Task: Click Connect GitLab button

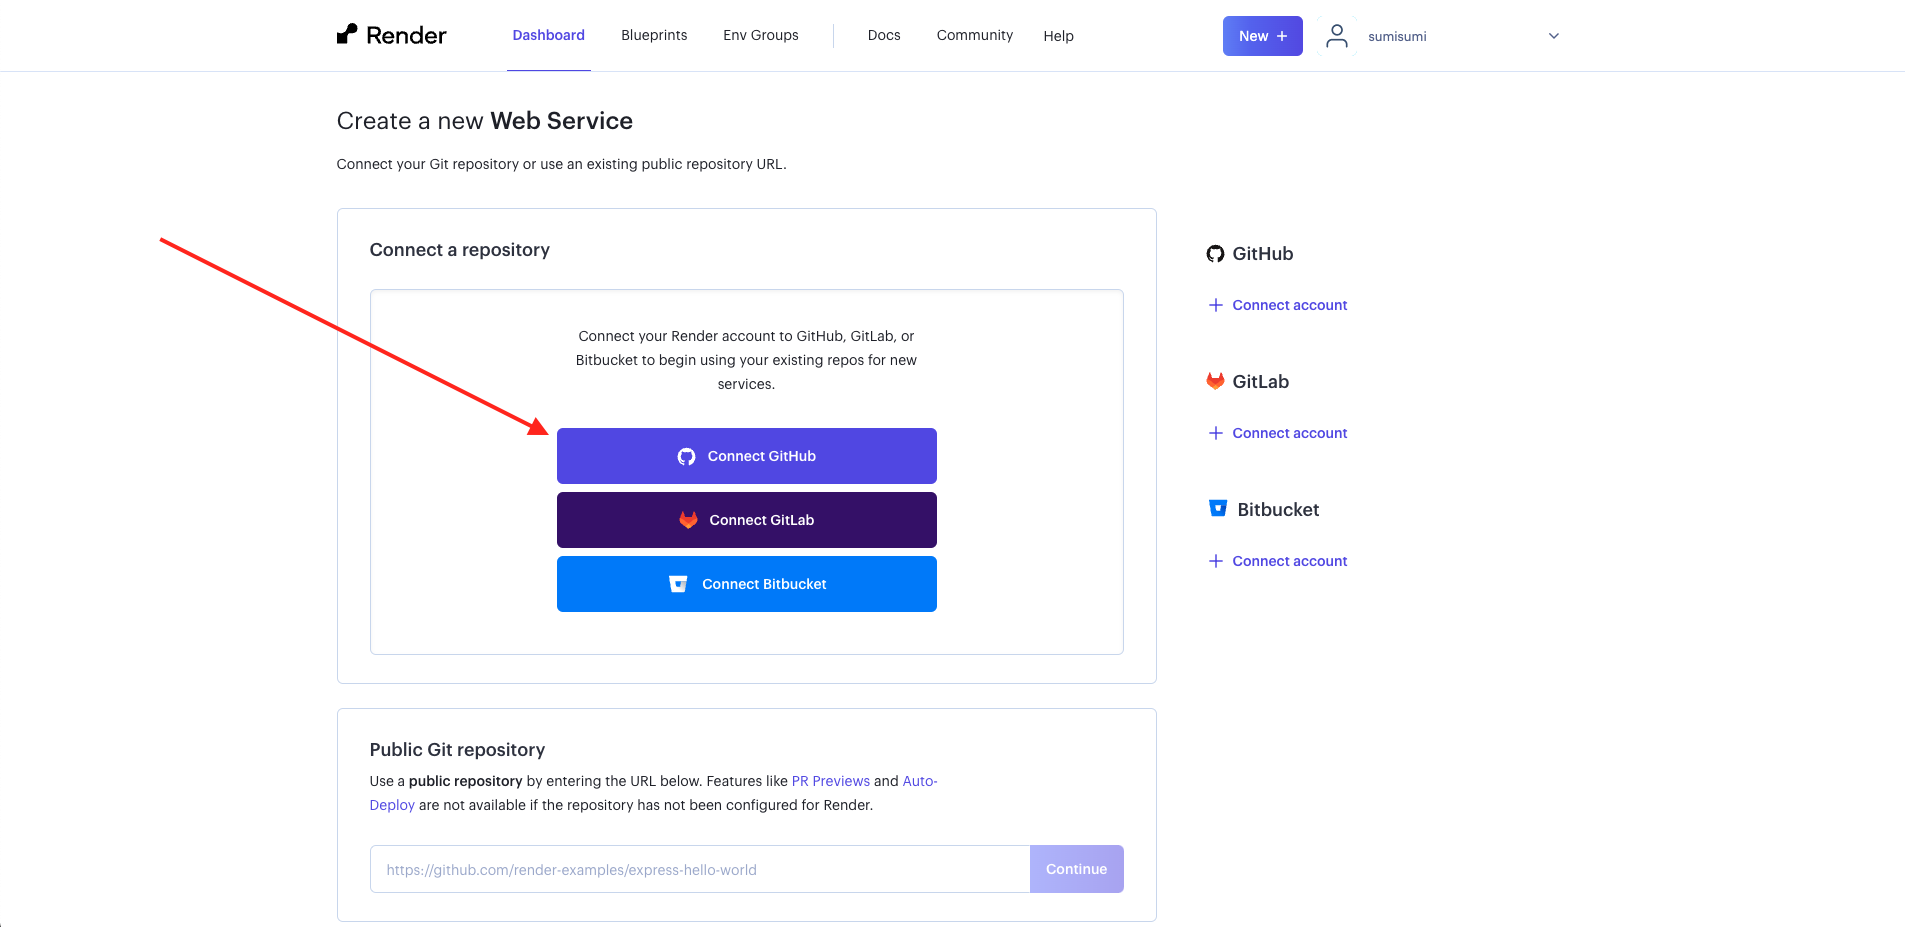Action: pos(746,519)
